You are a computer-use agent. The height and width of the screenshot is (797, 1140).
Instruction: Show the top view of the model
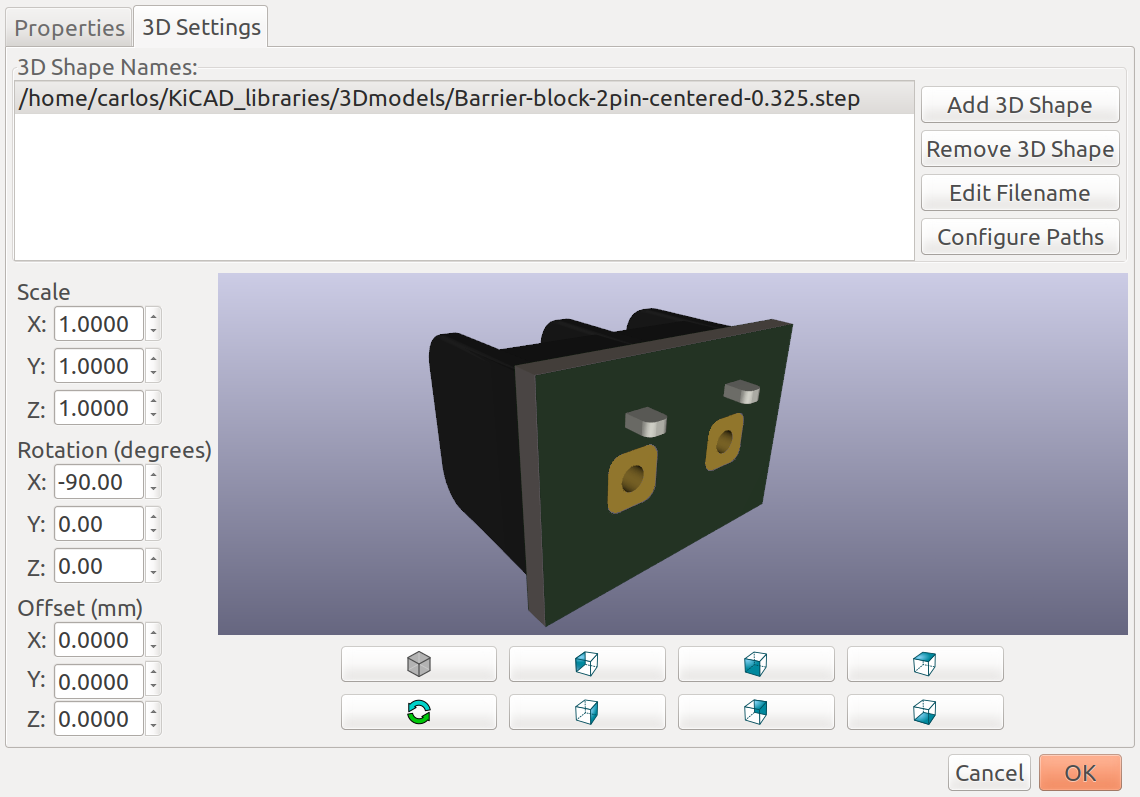[x=925, y=664]
